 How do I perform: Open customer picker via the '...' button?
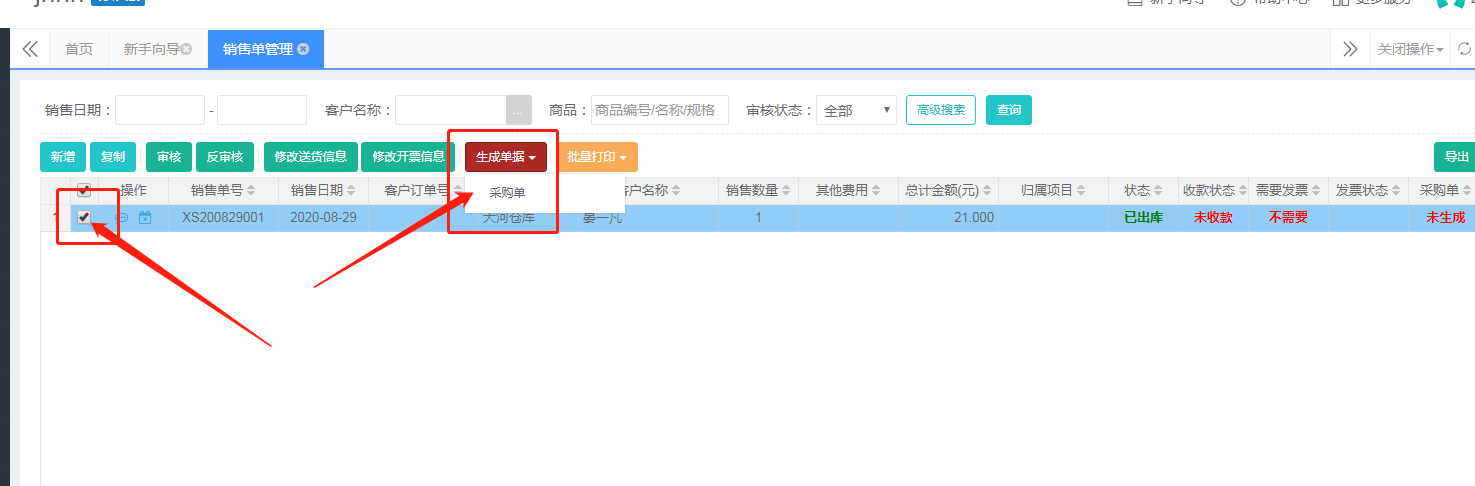519,110
